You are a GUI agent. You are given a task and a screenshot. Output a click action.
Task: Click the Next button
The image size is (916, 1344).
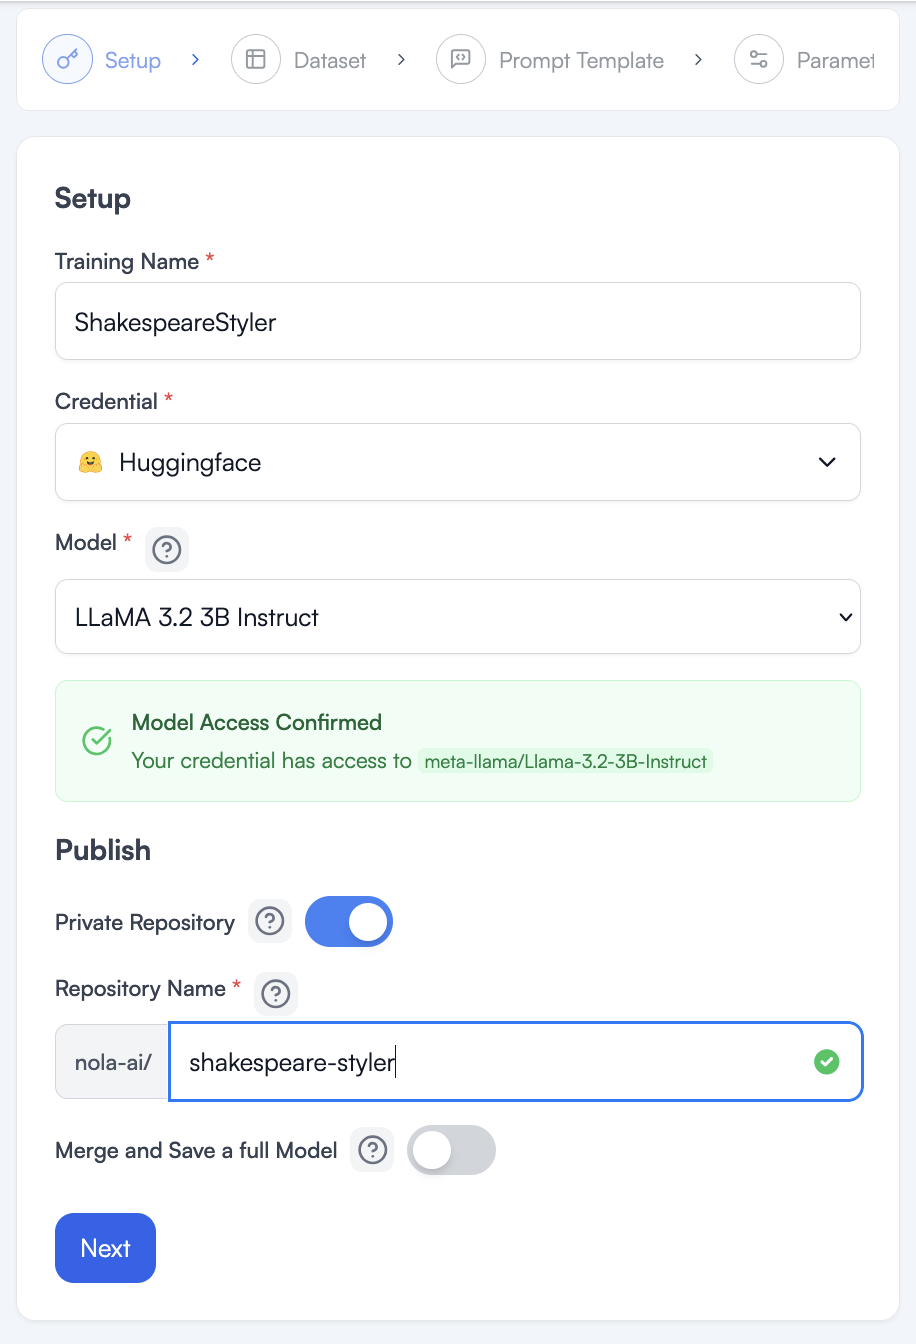[x=105, y=1247]
